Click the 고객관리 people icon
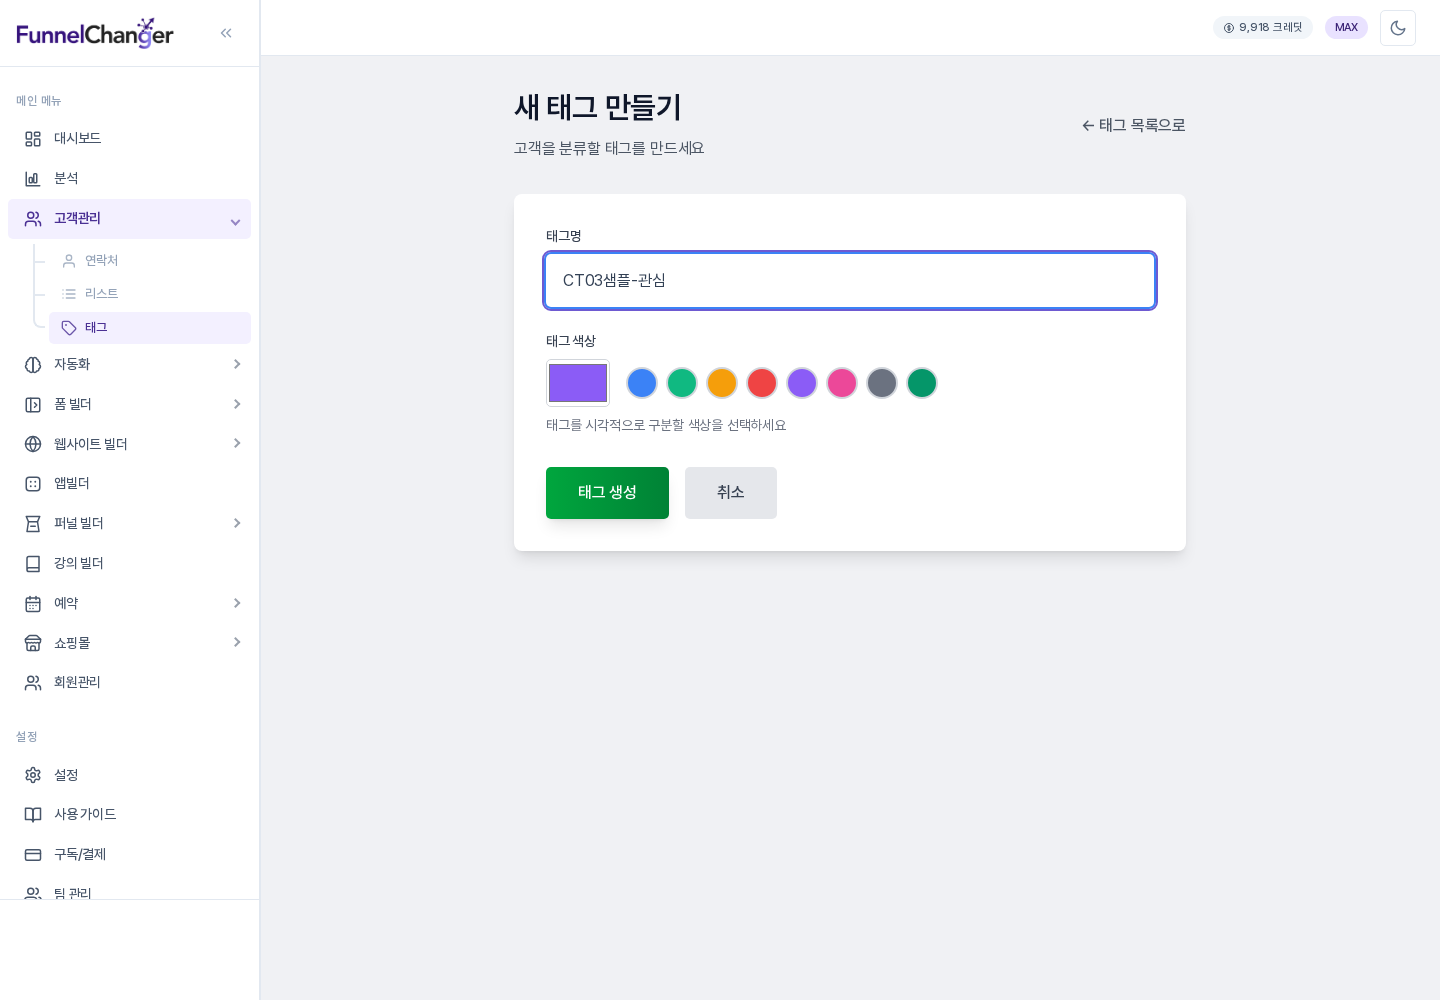 (33, 219)
